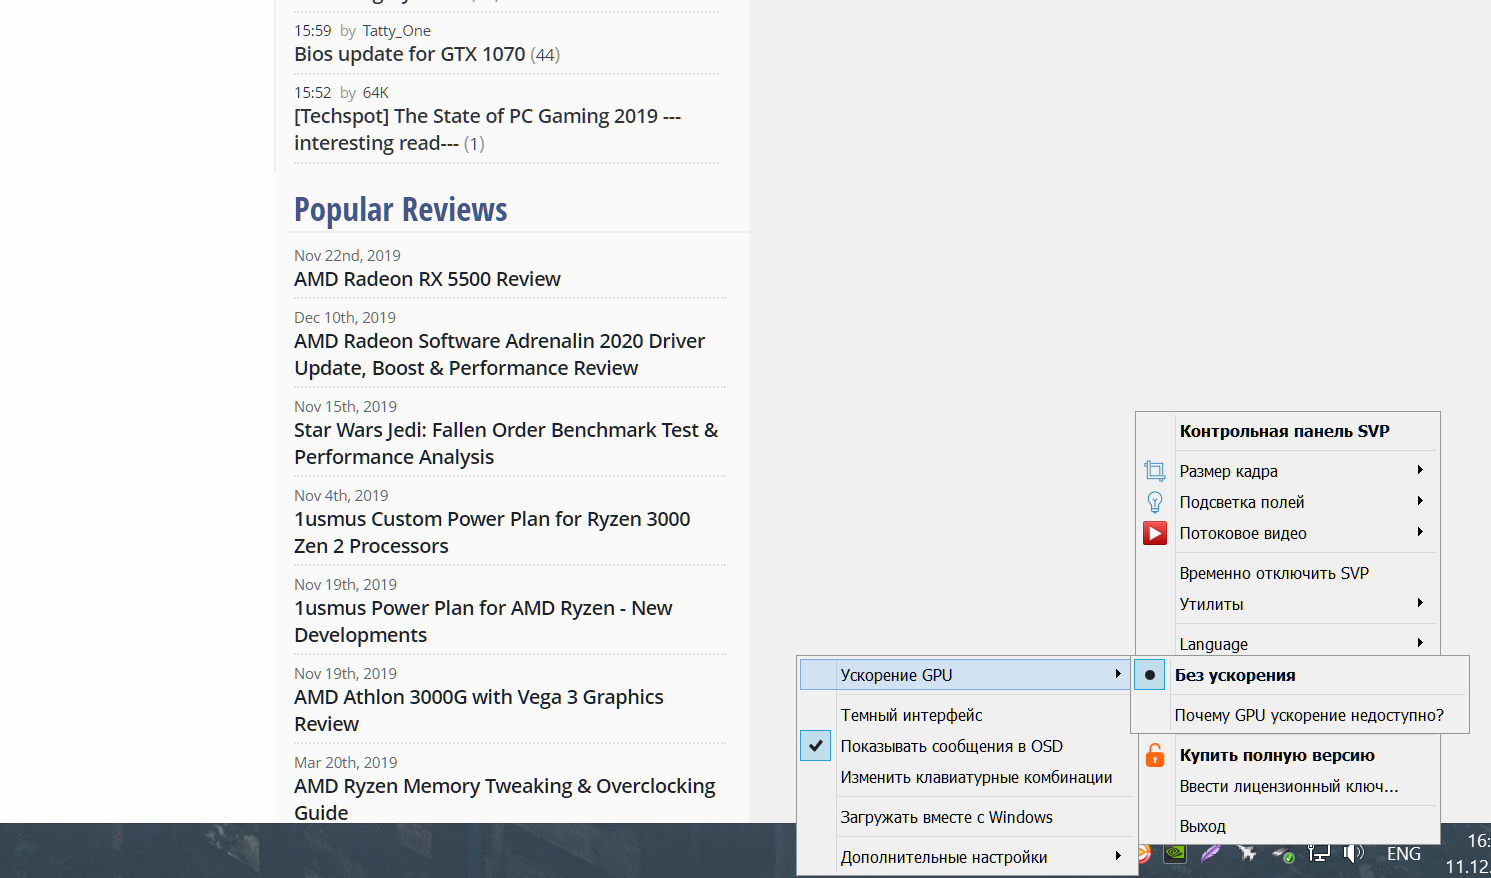Click the network icon in system tray
The image size is (1491, 878).
(1319, 853)
